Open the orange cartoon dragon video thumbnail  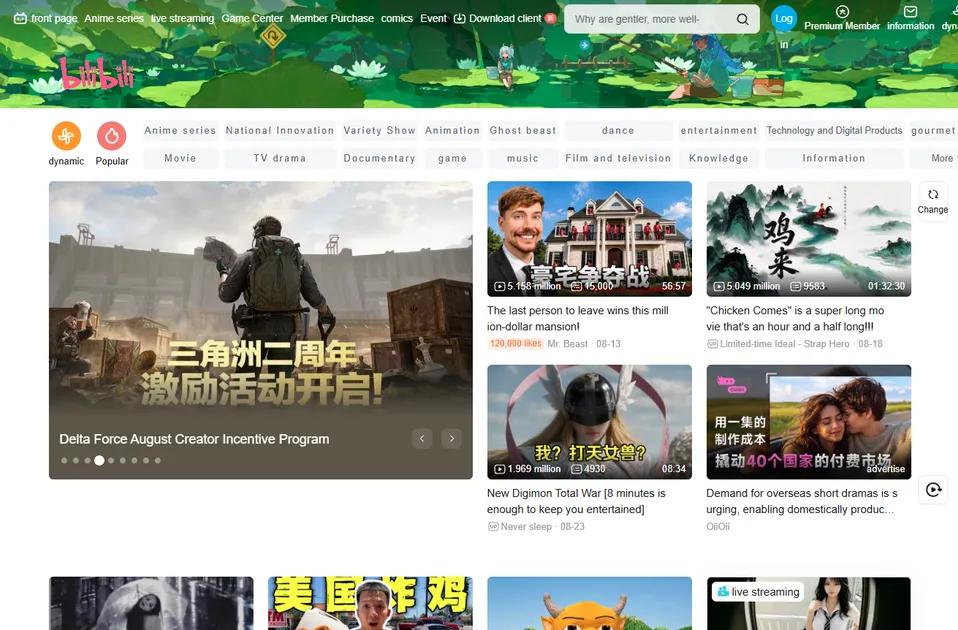[590, 603]
